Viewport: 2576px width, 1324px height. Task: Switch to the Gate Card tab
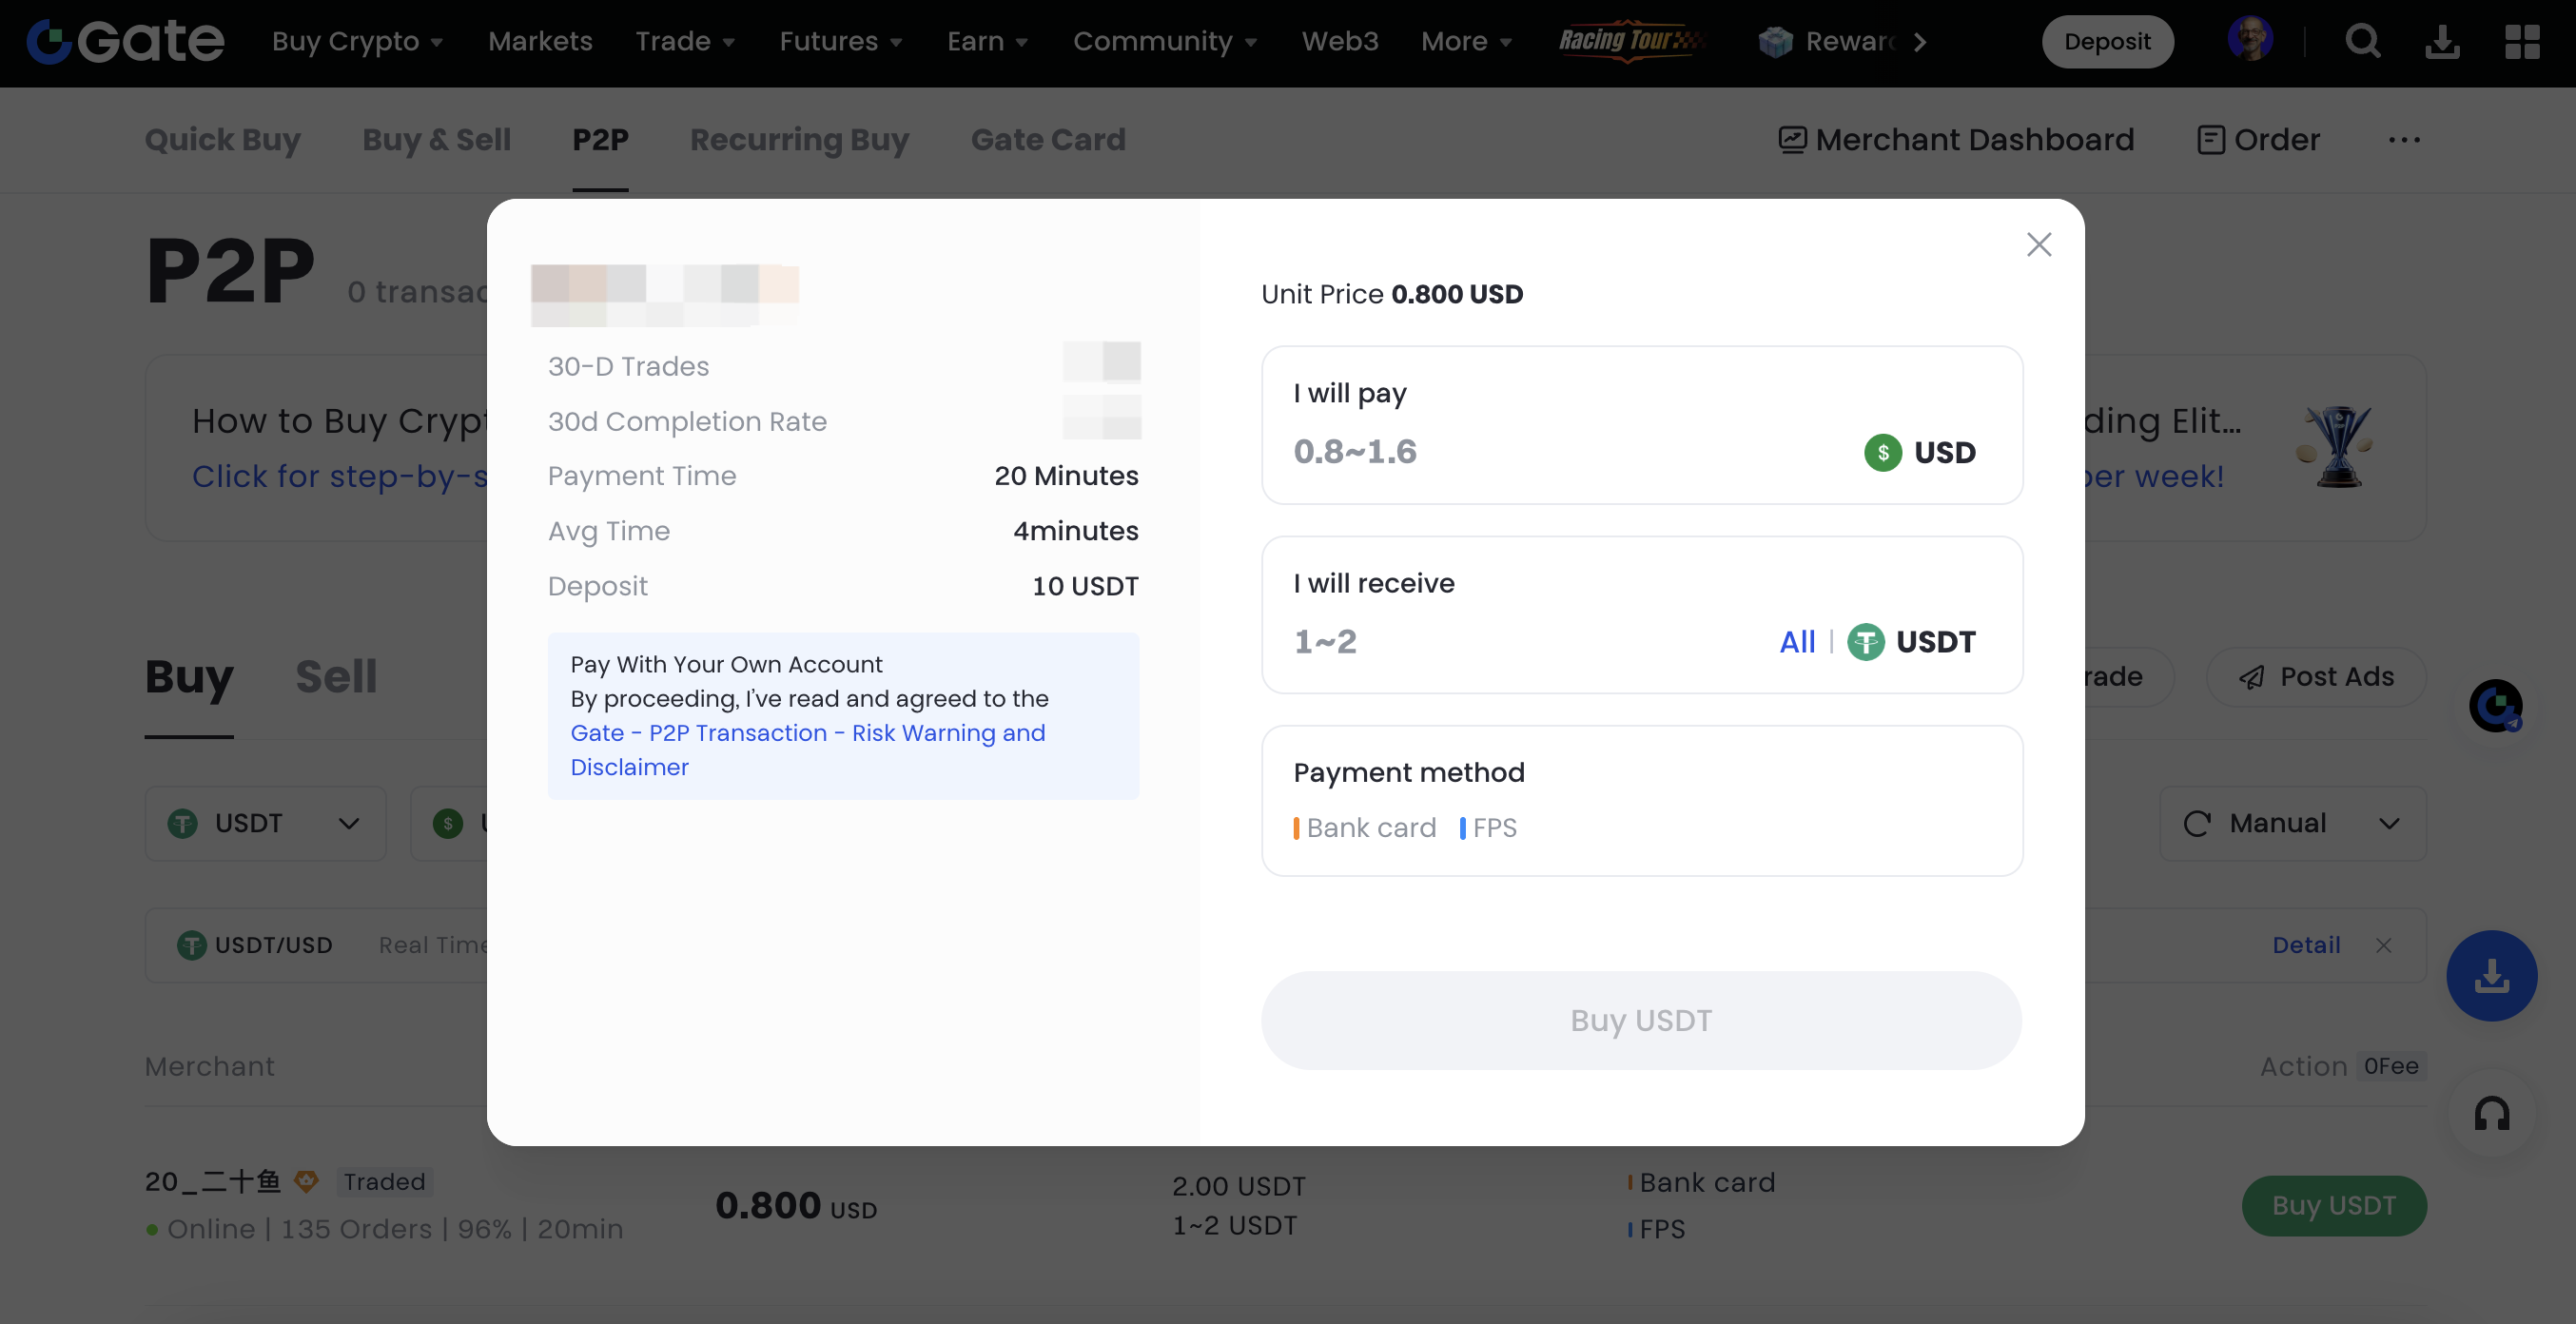pyautogui.click(x=1047, y=140)
